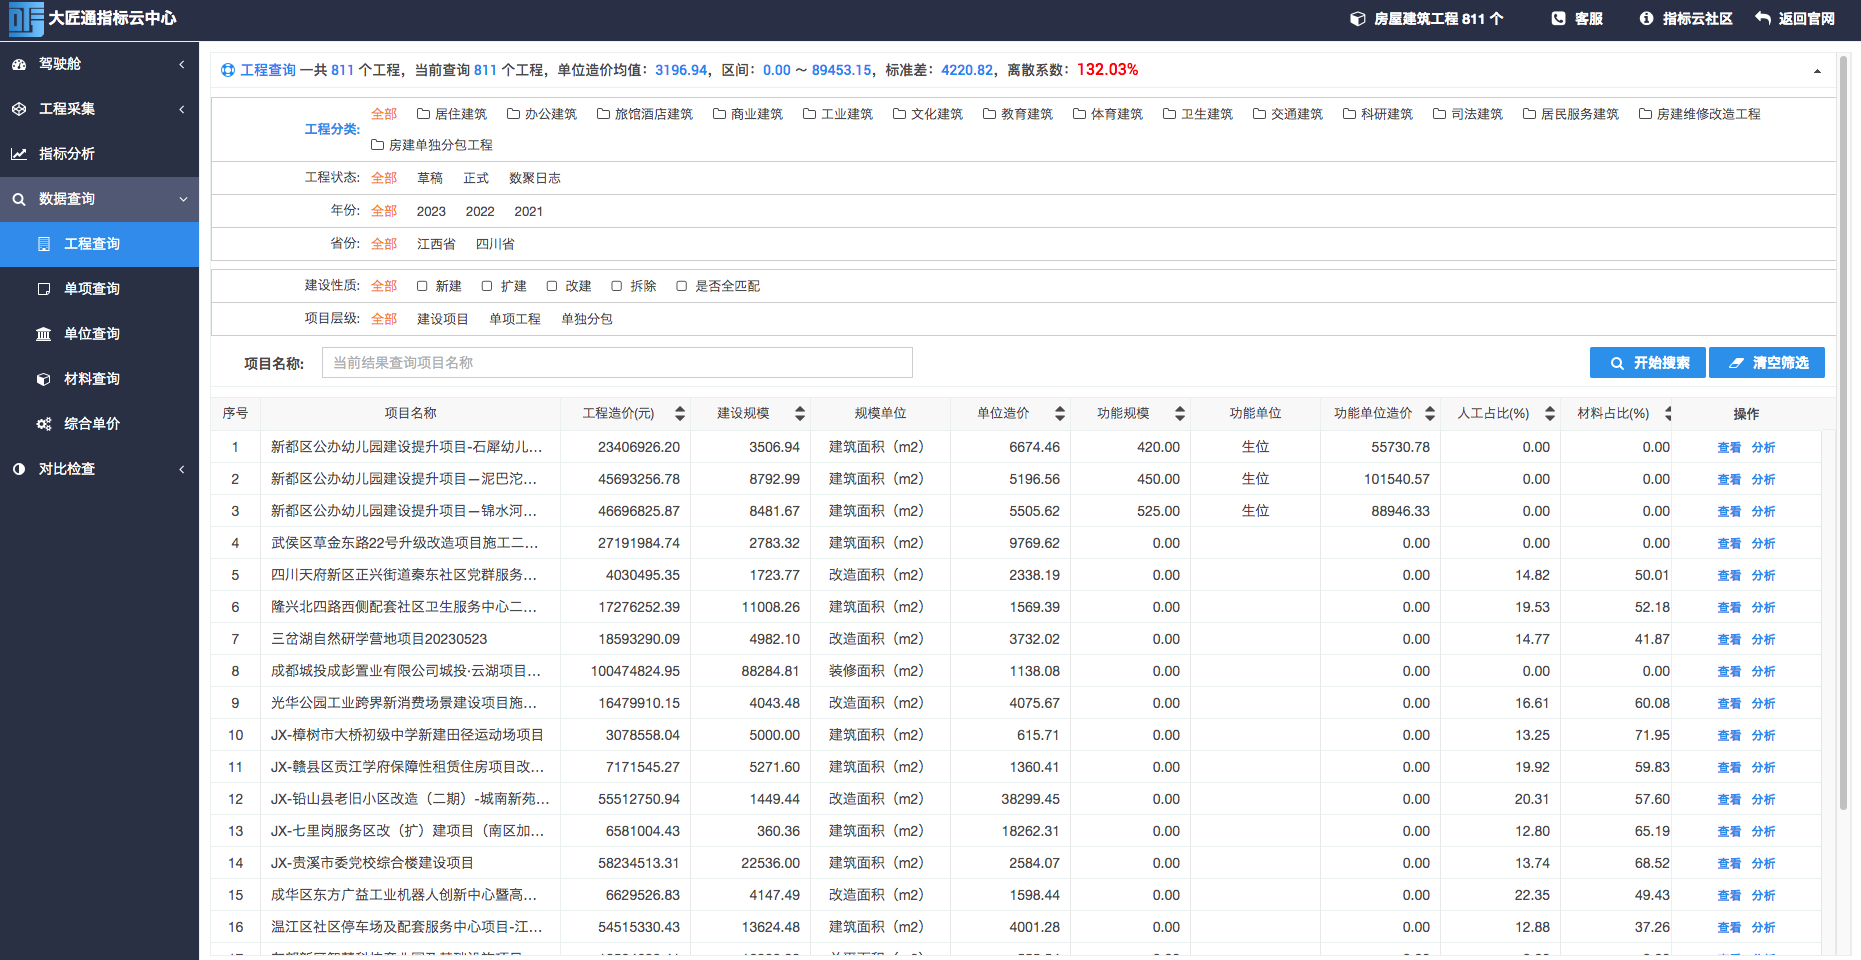Click the 材料查询 box icon
Screen dimensions: 1861x960
click(44, 379)
